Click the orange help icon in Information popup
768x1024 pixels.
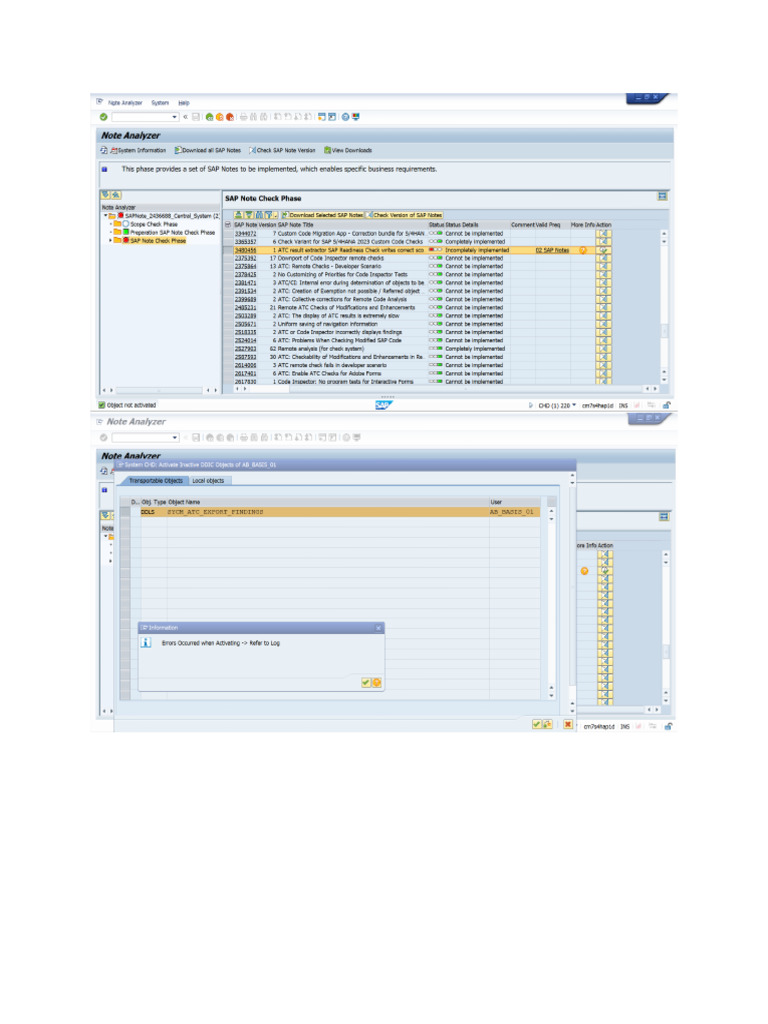click(x=377, y=682)
